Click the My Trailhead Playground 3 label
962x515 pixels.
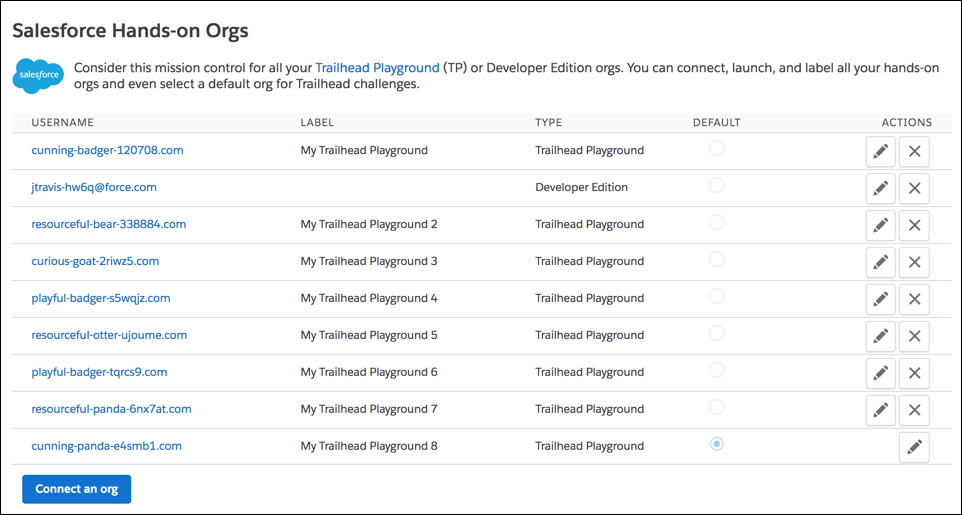369,261
